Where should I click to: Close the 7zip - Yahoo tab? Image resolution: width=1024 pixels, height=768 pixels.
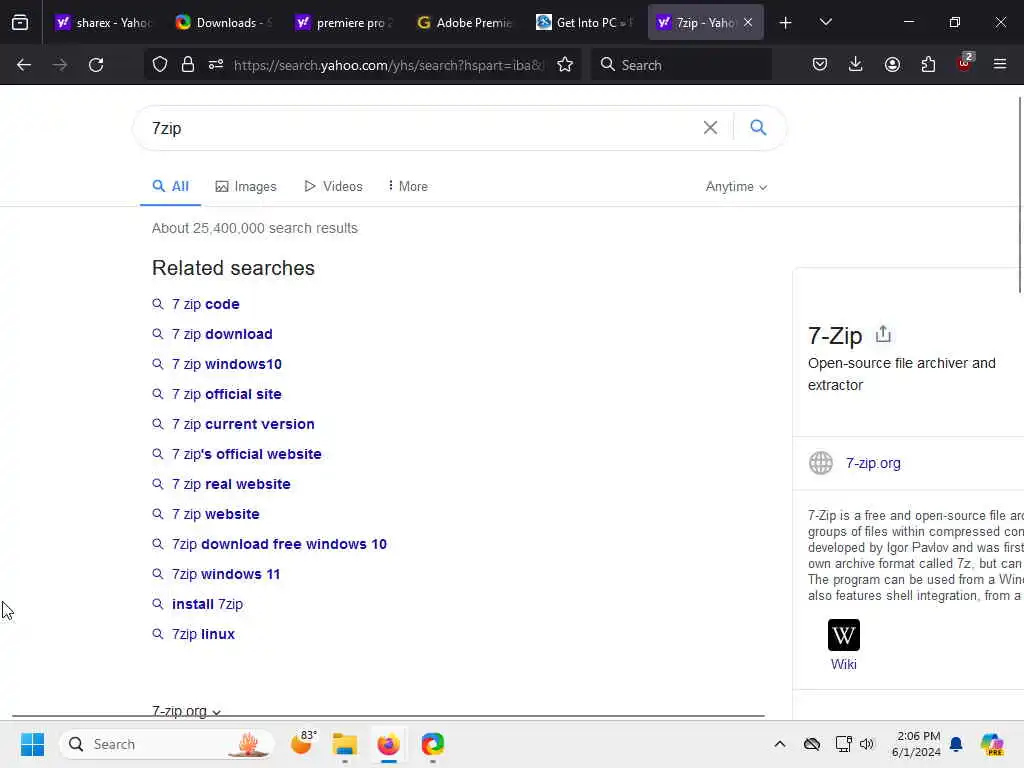(x=748, y=23)
